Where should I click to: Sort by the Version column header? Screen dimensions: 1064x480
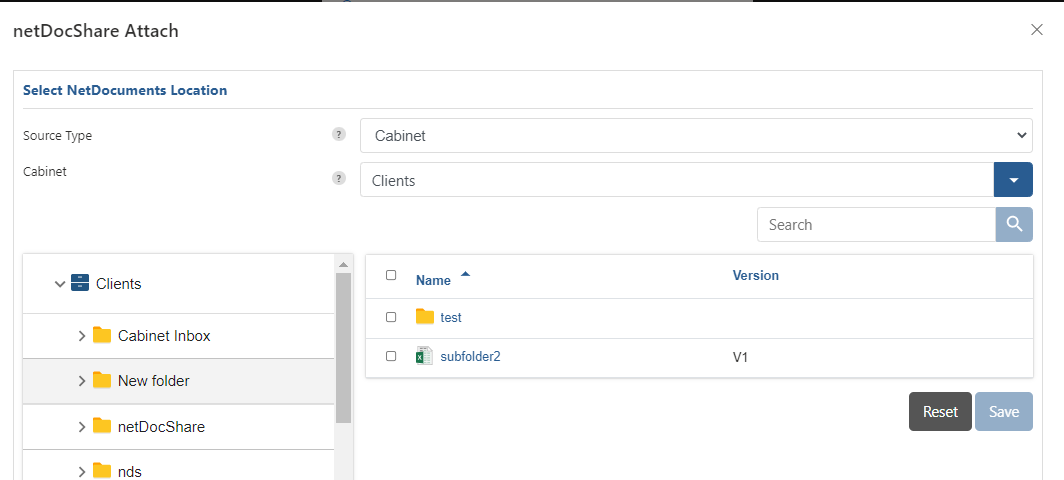pos(755,275)
